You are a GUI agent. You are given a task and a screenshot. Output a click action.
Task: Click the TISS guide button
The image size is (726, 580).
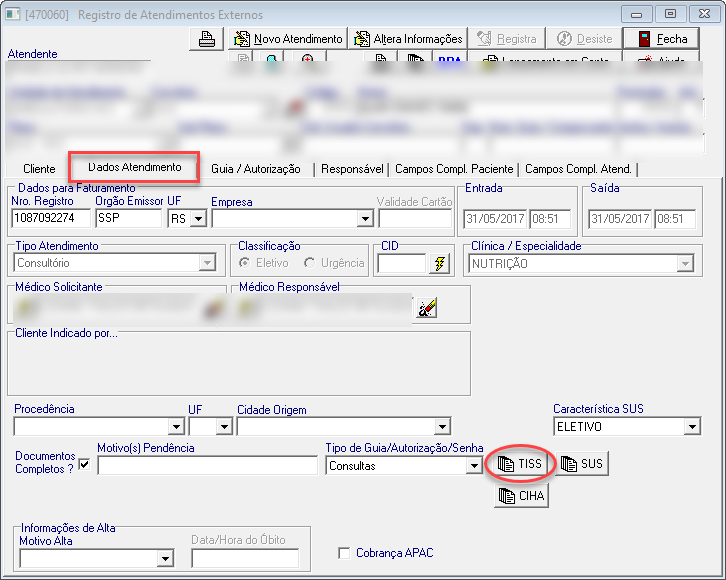[x=519, y=464]
